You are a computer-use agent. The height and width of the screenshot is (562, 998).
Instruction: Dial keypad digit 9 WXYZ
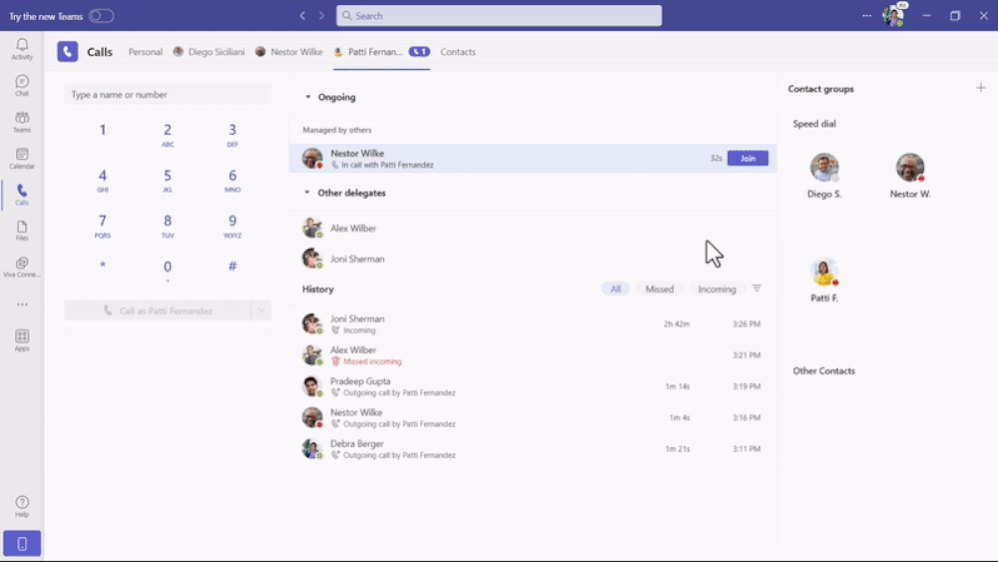pyautogui.click(x=232, y=225)
